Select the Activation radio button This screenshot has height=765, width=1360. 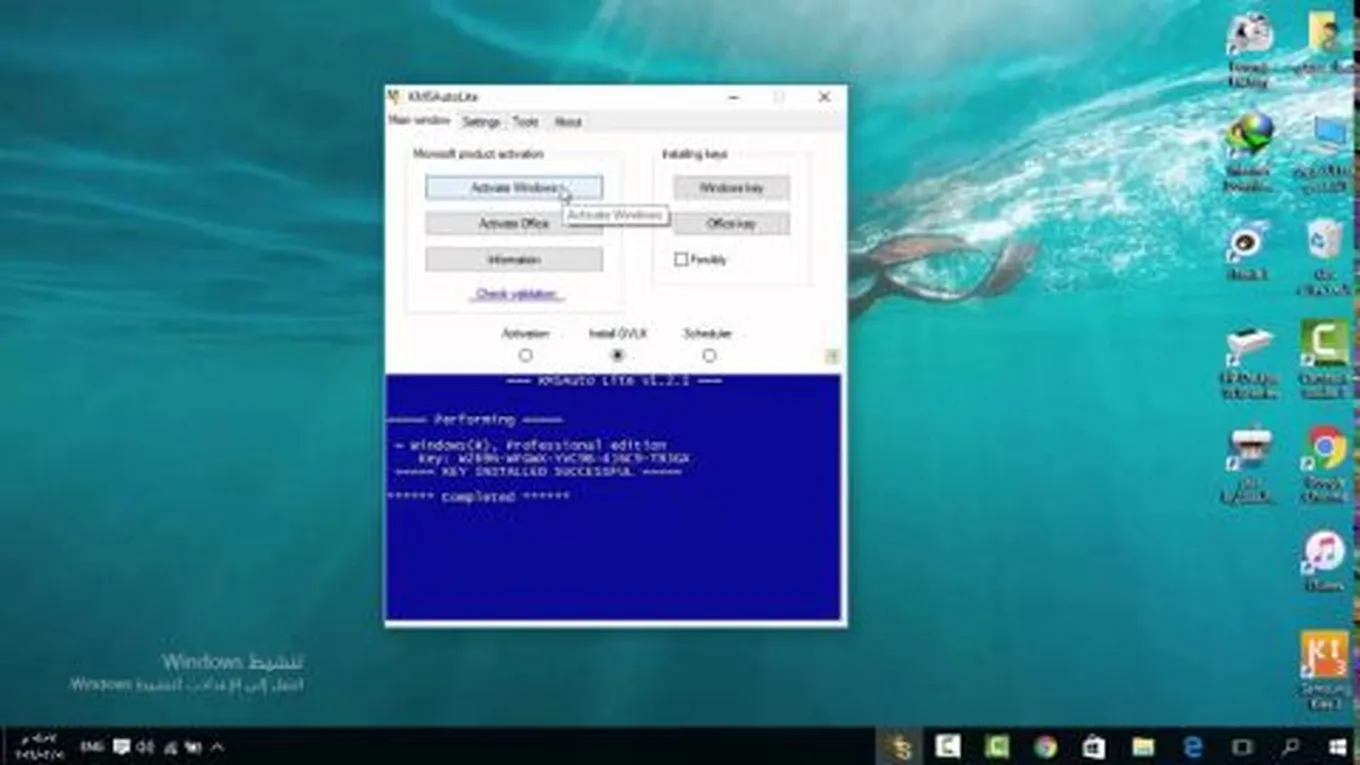[525, 355]
